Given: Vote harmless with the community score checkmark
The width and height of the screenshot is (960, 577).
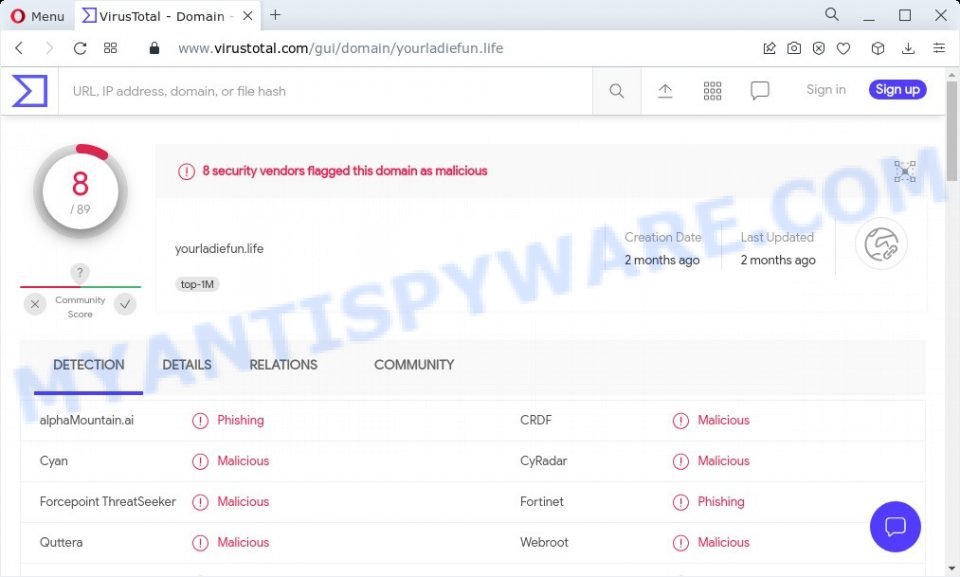Looking at the screenshot, I should coord(125,304).
